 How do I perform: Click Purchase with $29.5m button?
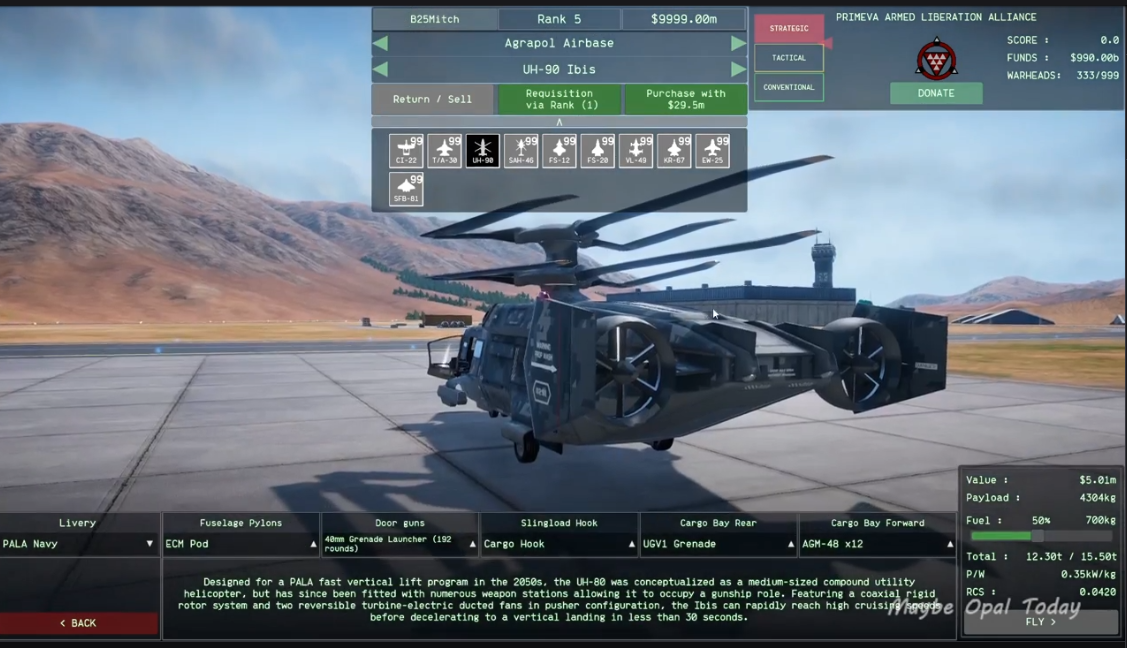(x=686, y=99)
